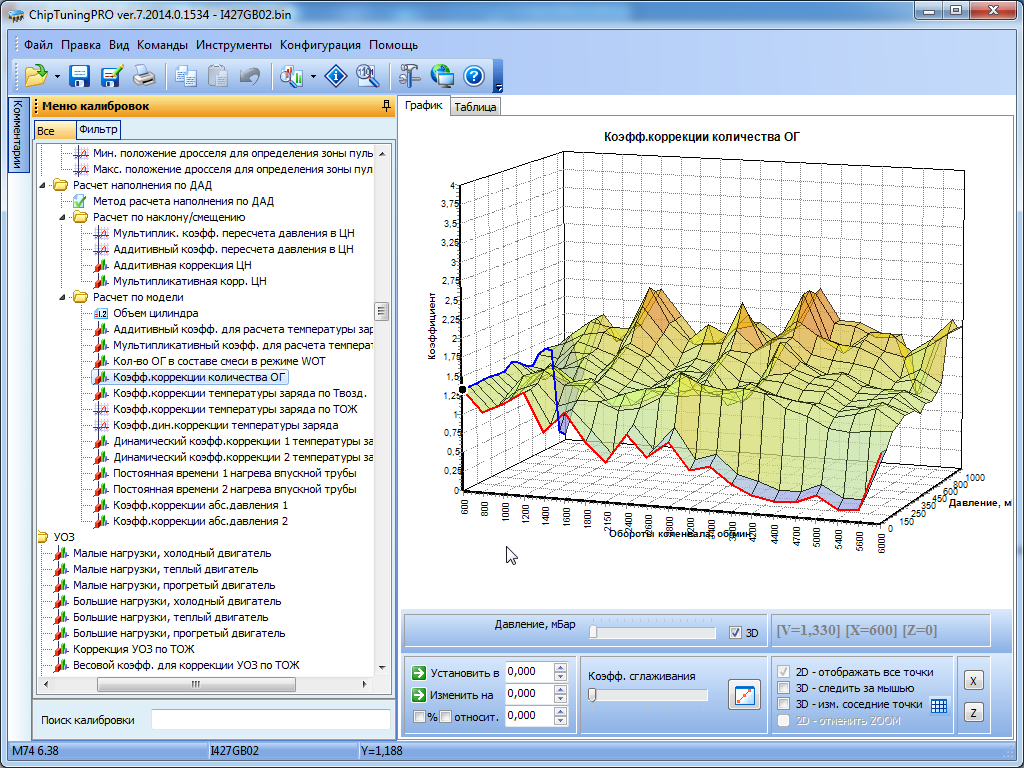Viewport: 1024px width, 768px height.
Task: Enable "3D - следить за мышью" checkbox
Action: (x=785, y=688)
